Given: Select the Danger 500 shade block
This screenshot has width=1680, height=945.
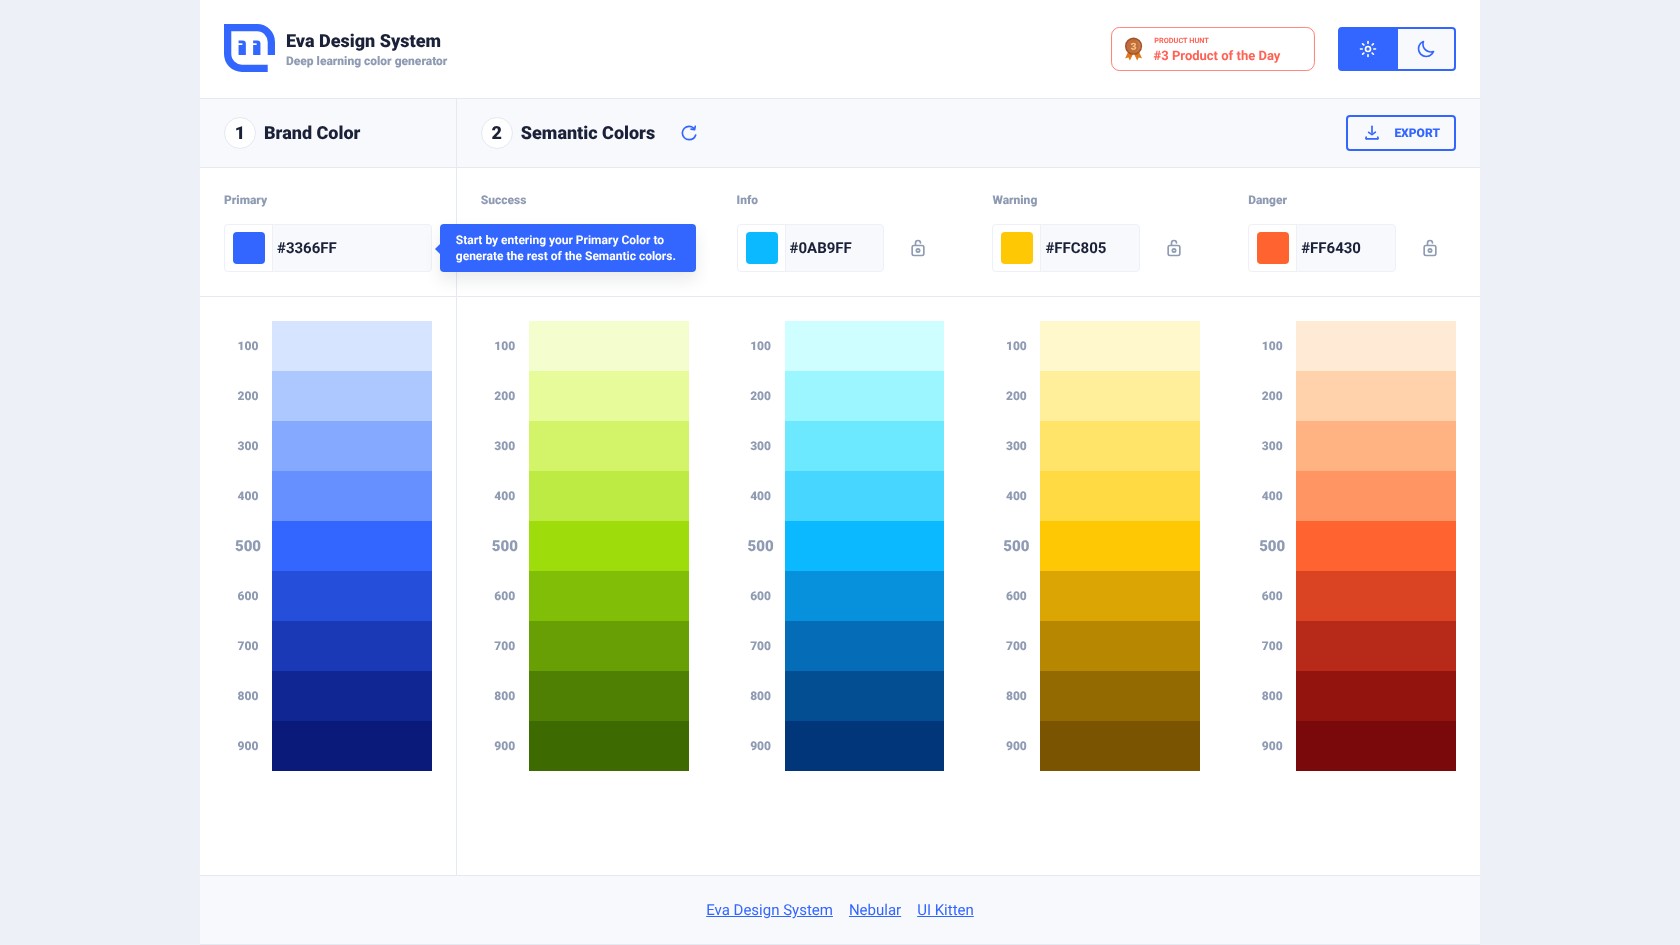Looking at the screenshot, I should pos(1376,546).
